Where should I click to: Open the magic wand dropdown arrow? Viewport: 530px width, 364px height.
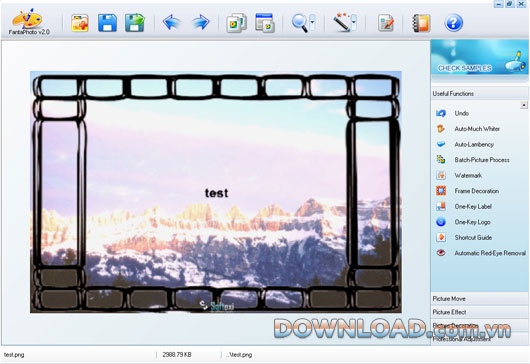pos(354,22)
